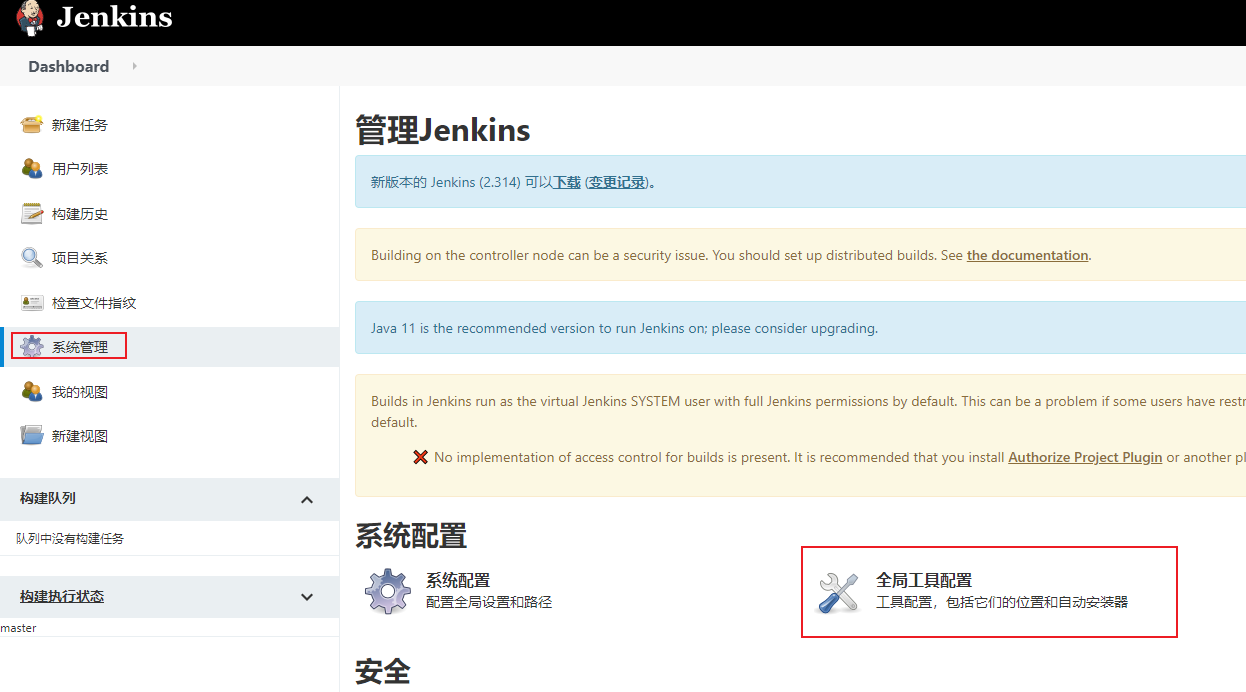This screenshot has height=692, width=1246.
Task: Click the 项目关系 magnifier icon
Action: [x=32, y=258]
